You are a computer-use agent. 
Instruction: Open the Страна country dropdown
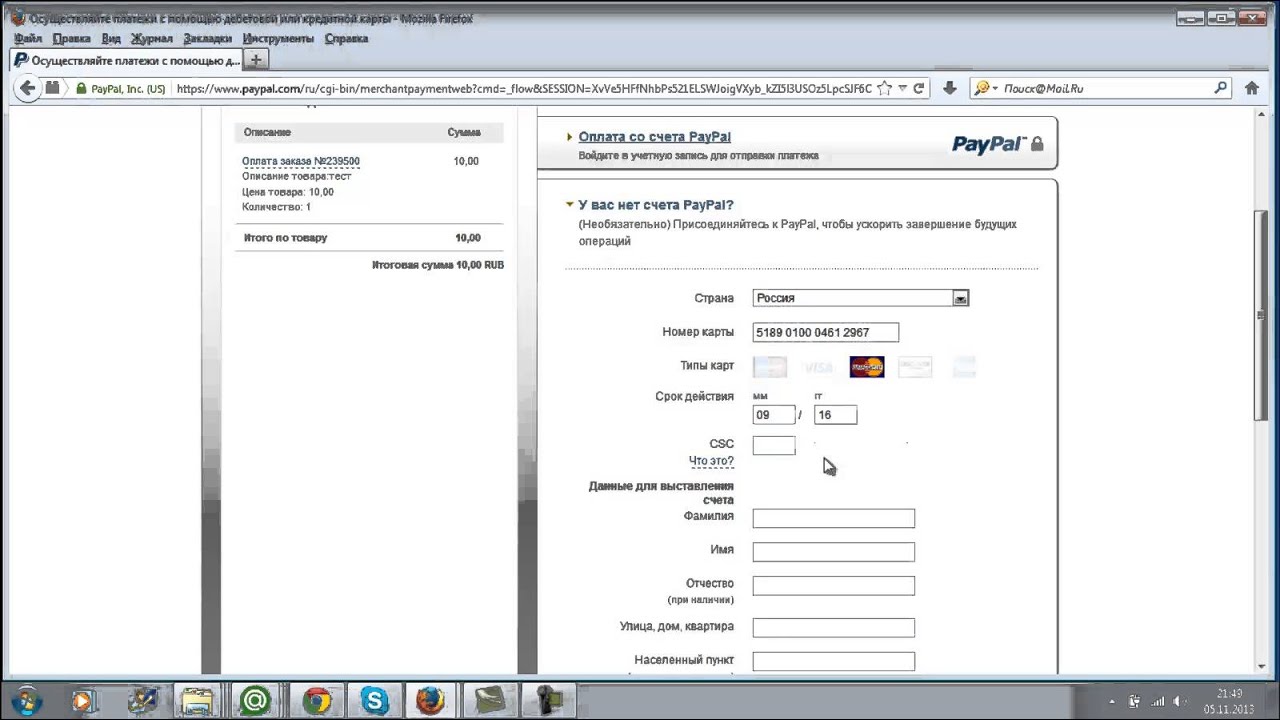point(861,298)
